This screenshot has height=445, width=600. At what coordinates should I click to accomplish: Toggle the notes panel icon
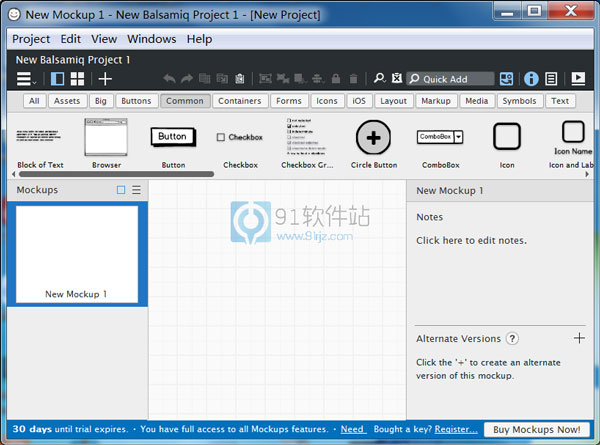point(551,79)
